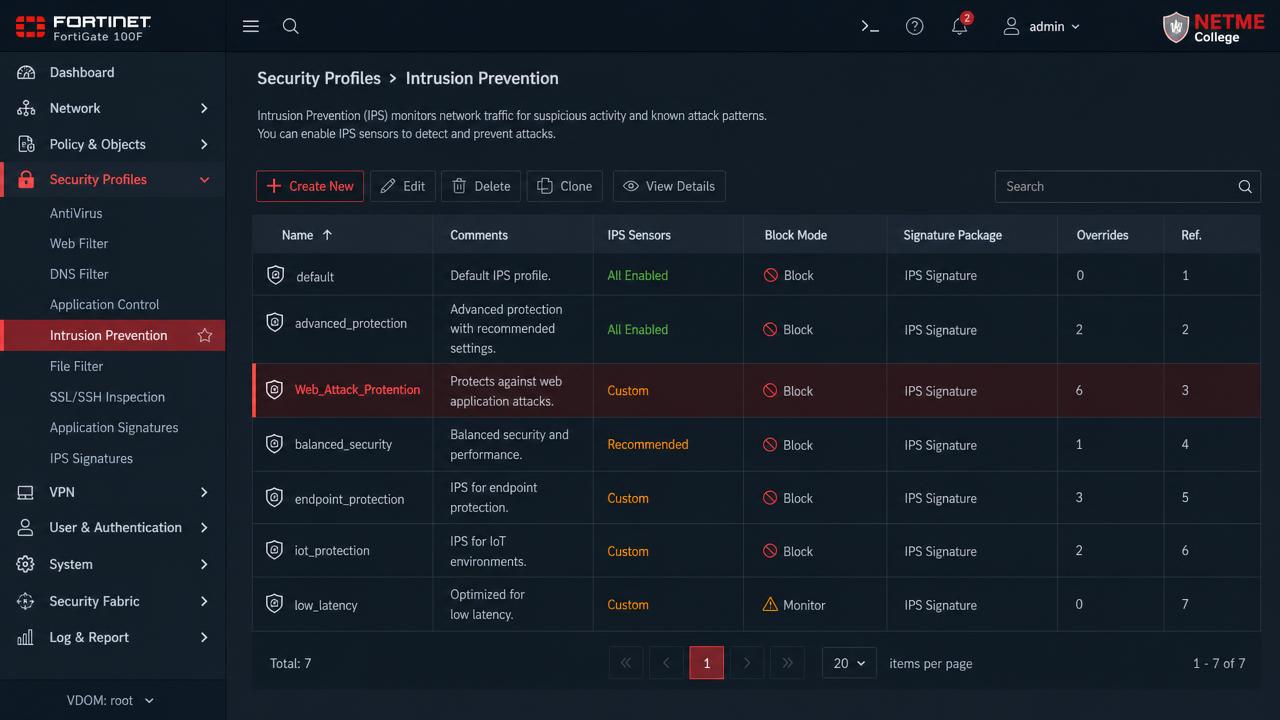1280x720 pixels.
Task: Click the warning icon beside Monitor
Action: tap(770, 604)
